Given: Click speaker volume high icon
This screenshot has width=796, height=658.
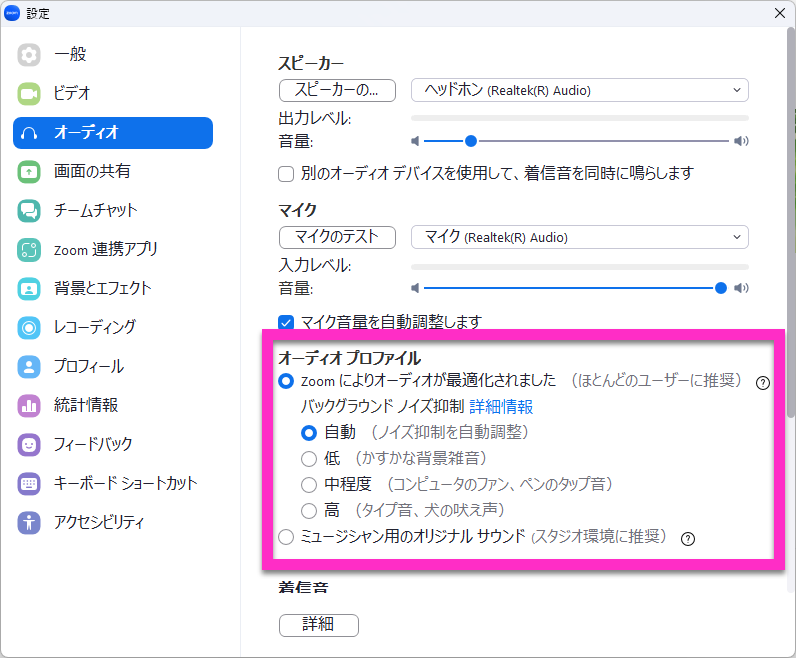Looking at the screenshot, I should (741, 141).
